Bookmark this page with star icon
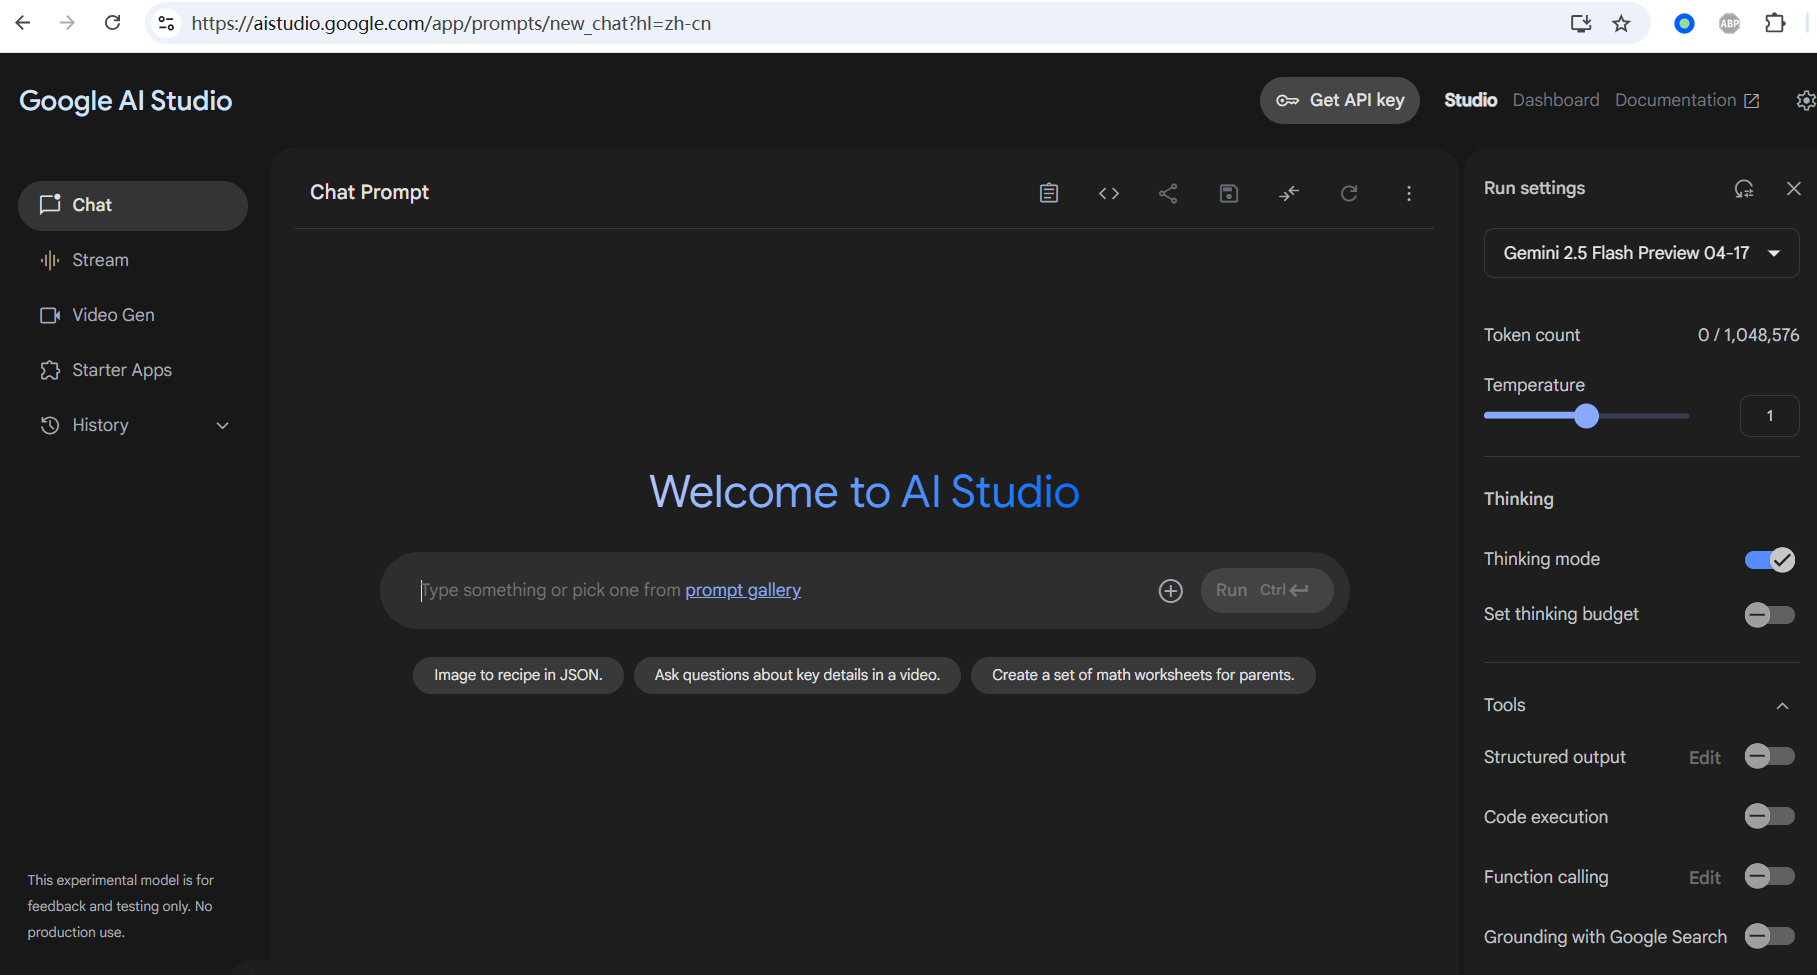This screenshot has width=1817, height=975. (1621, 23)
